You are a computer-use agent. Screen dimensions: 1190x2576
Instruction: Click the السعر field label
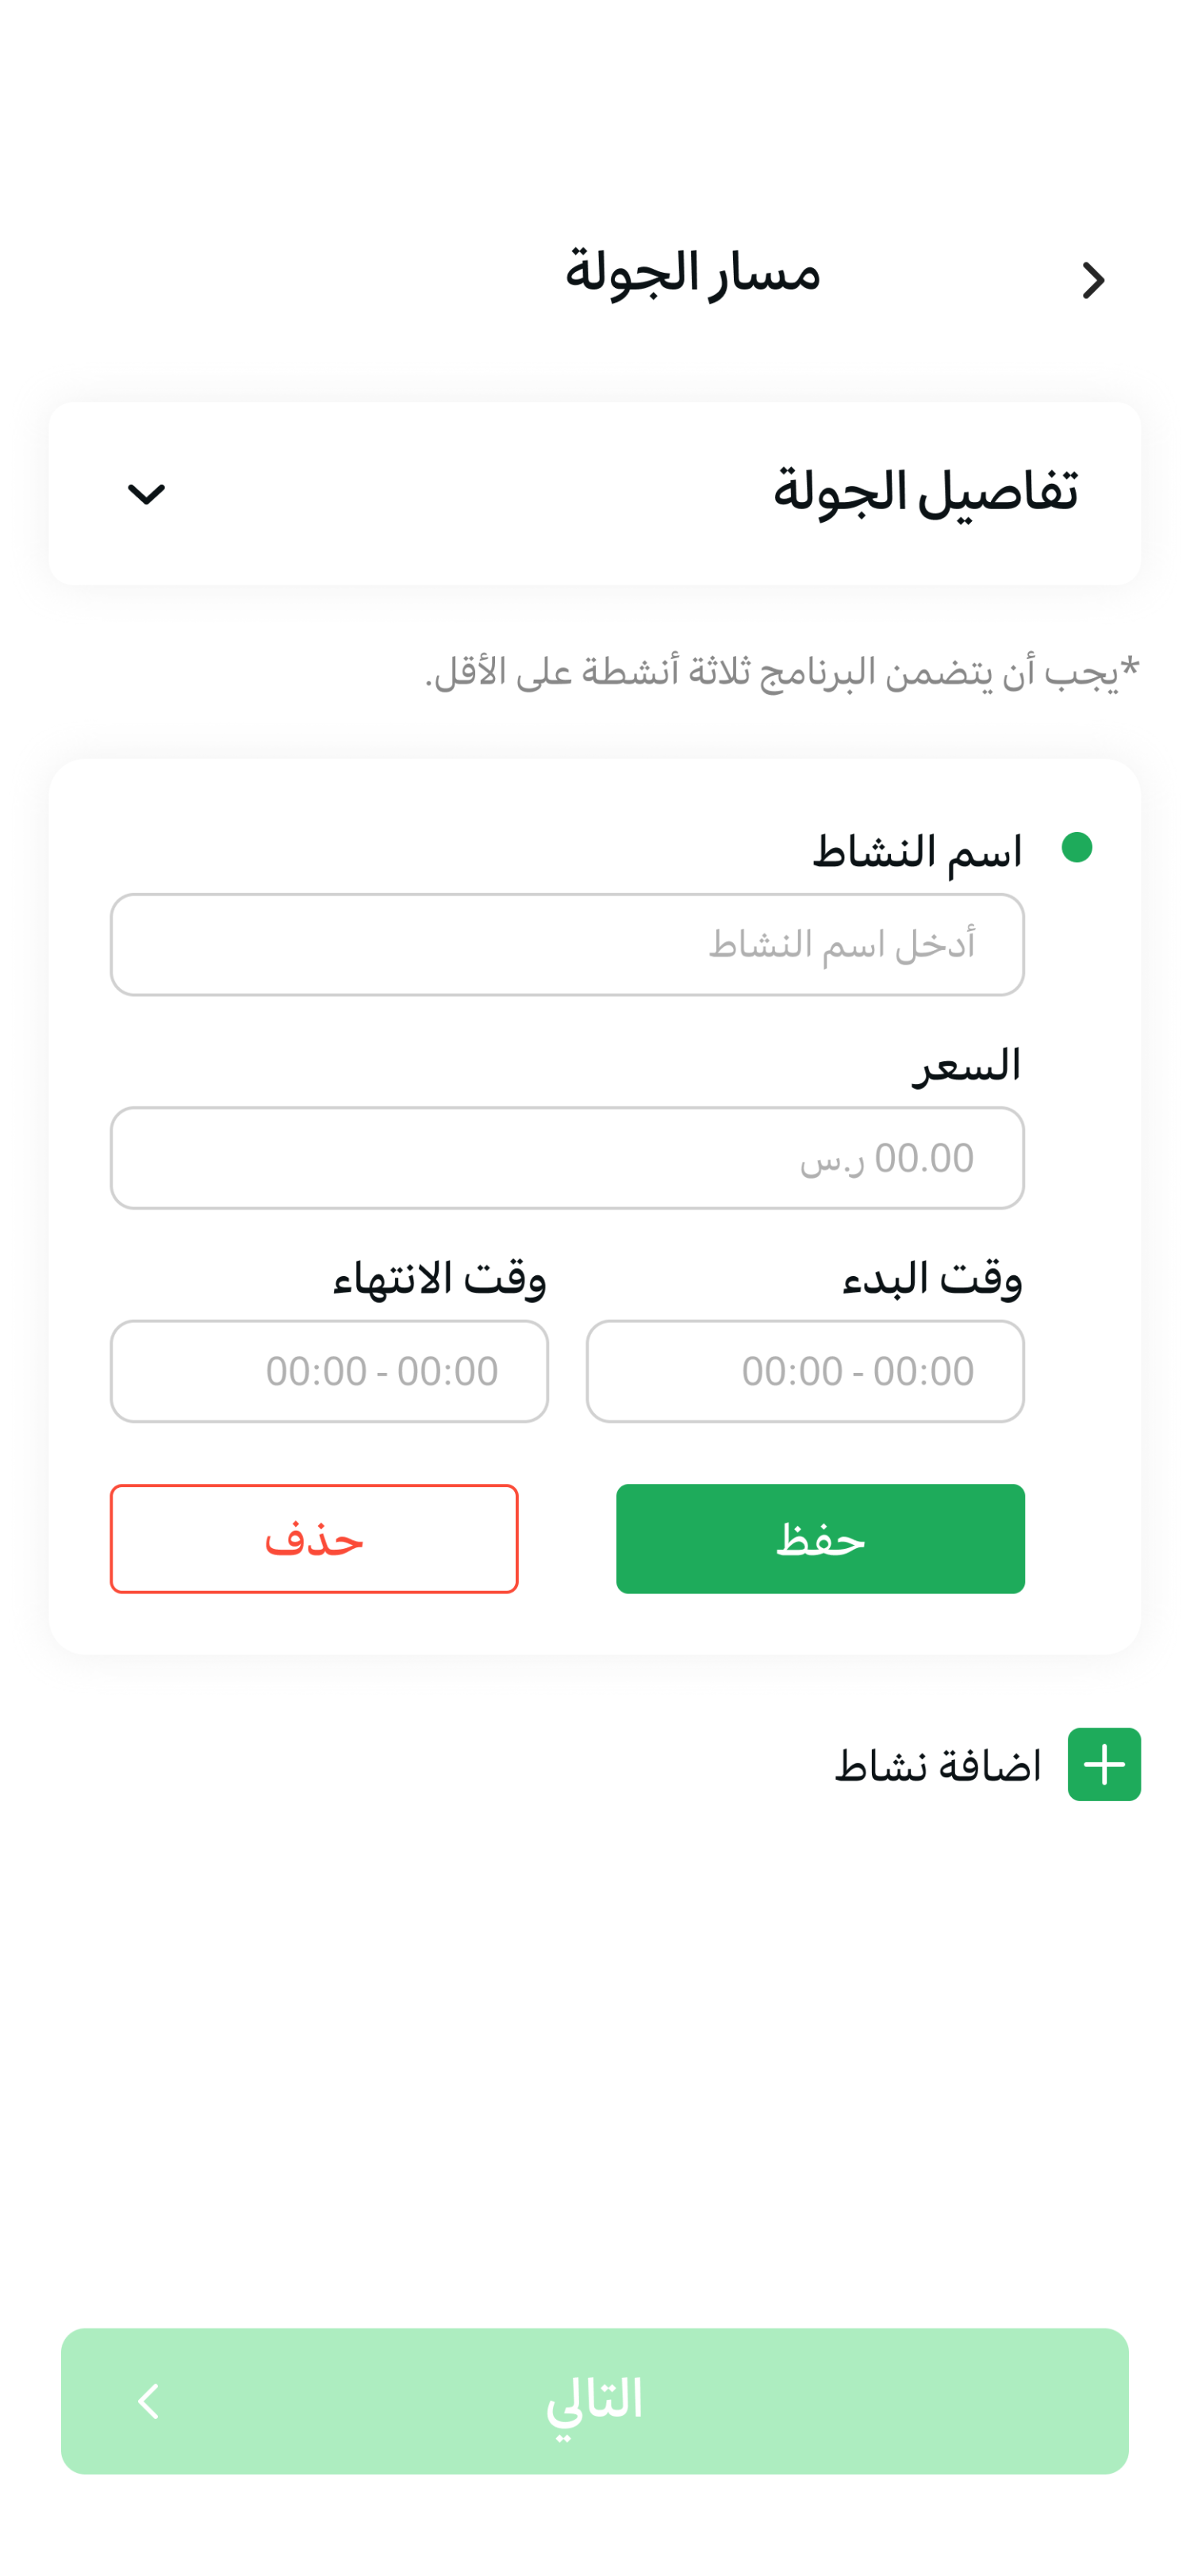click(966, 1065)
